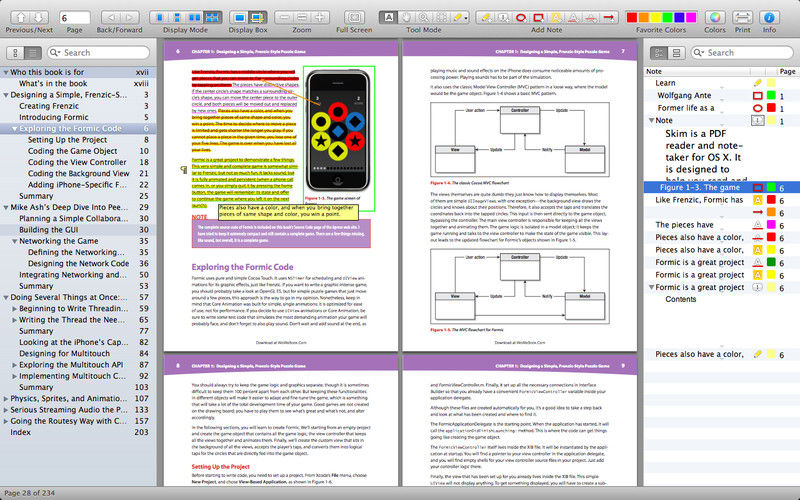Select the hand scroll tool
This screenshot has height=500, width=800.
pos(407,17)
